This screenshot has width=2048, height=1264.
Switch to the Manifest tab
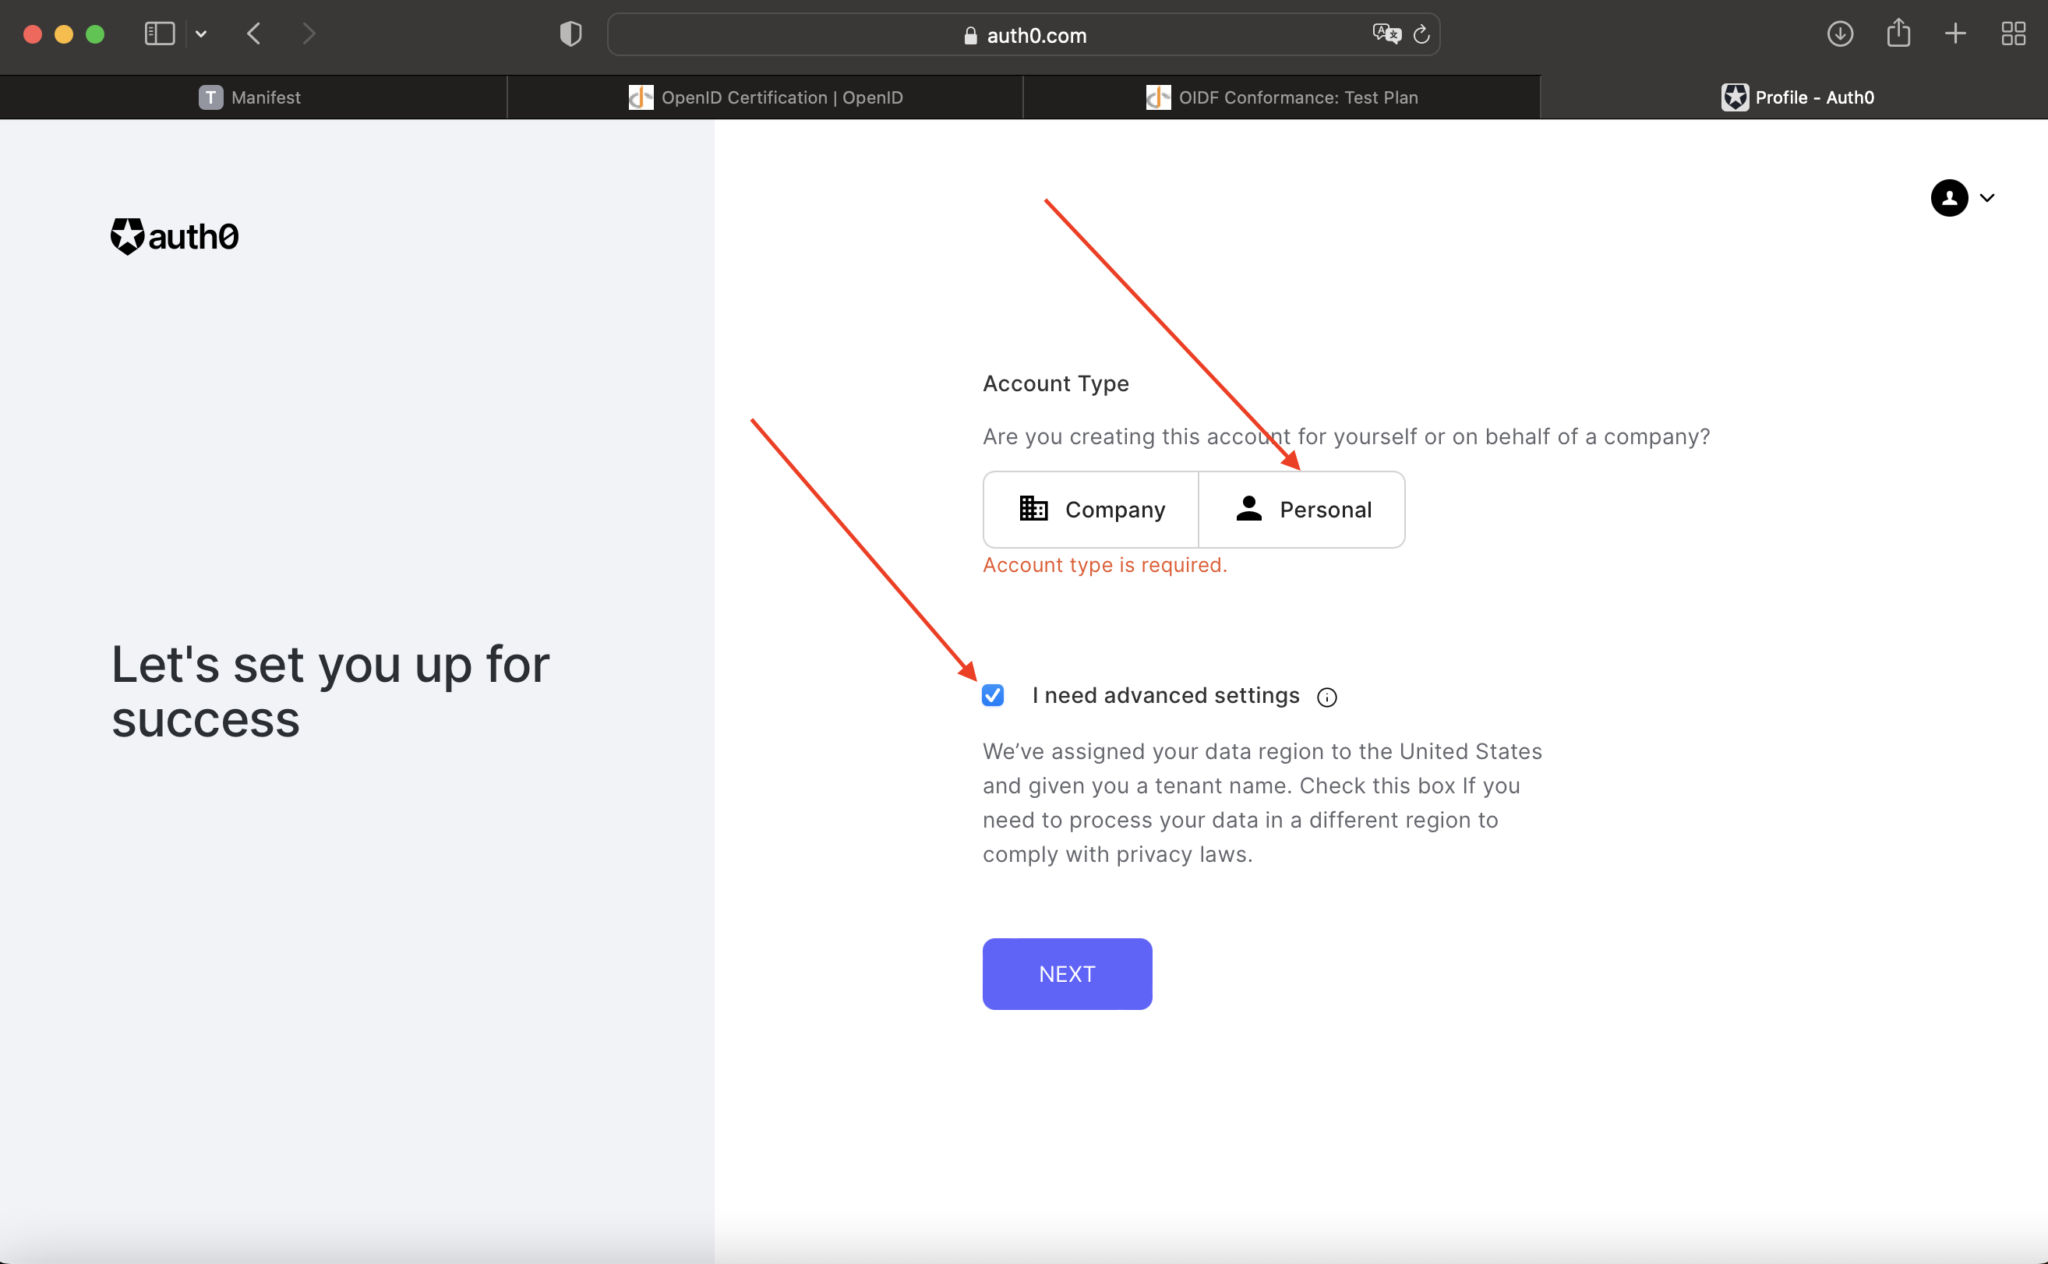[253, 97]
